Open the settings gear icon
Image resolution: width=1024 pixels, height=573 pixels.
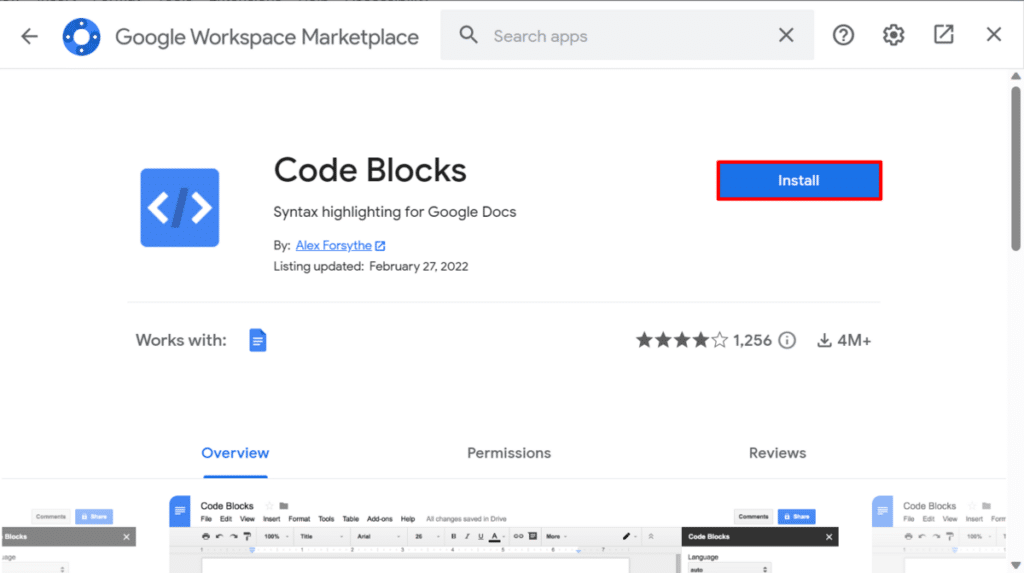[x=893, y=35]
